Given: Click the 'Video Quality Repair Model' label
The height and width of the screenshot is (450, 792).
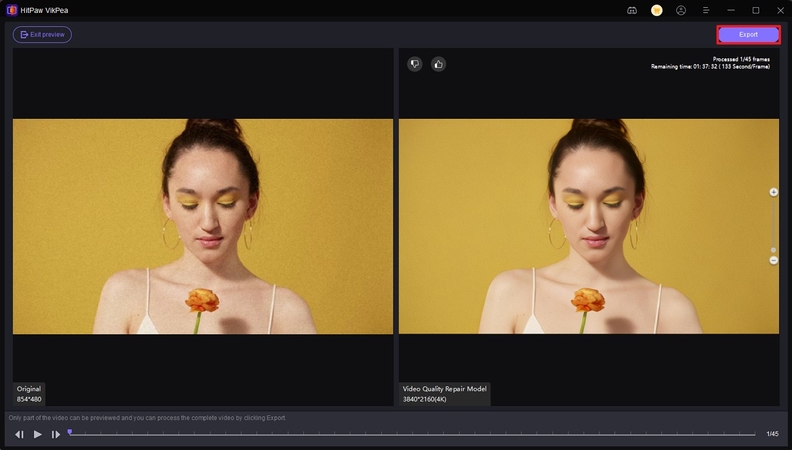Looking at the screenshot, I should pos(444,389).
